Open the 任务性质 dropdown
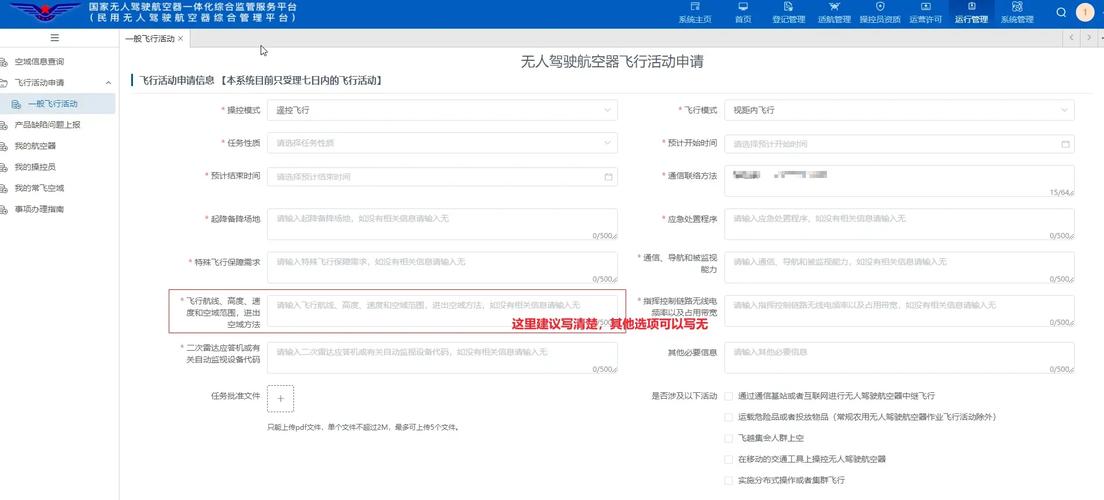Image resolution: width=1104 pixels, height=500 pixels. 442,143
